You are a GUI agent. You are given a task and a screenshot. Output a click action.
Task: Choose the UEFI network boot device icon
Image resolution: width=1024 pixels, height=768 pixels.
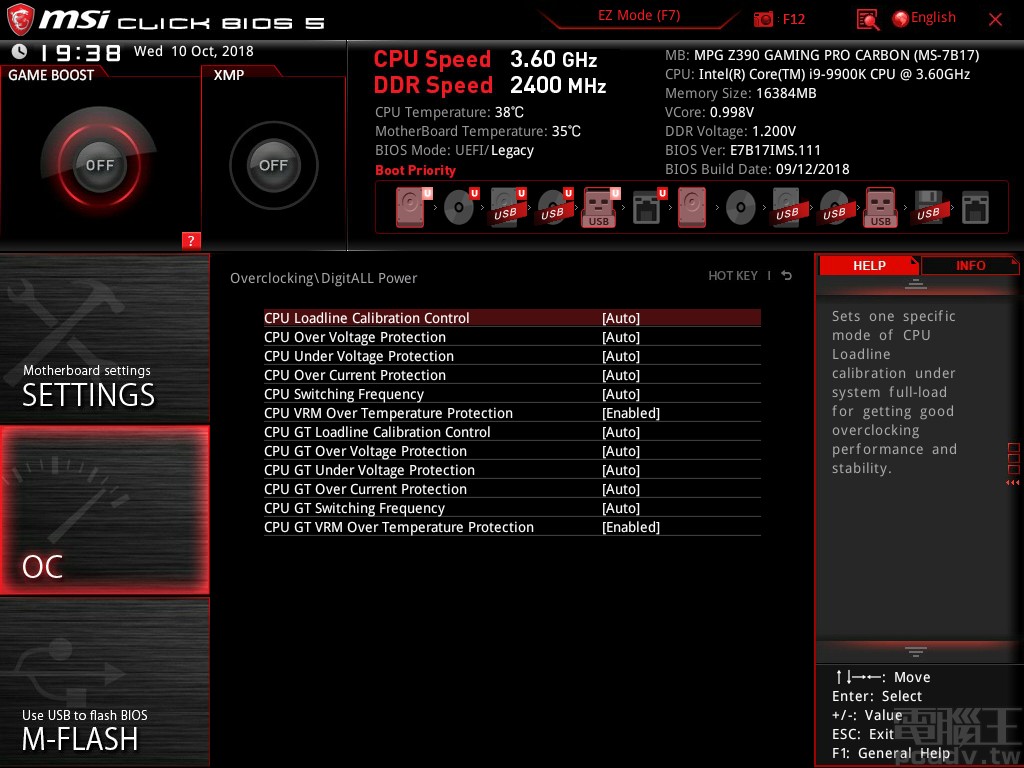click(649, 207)
